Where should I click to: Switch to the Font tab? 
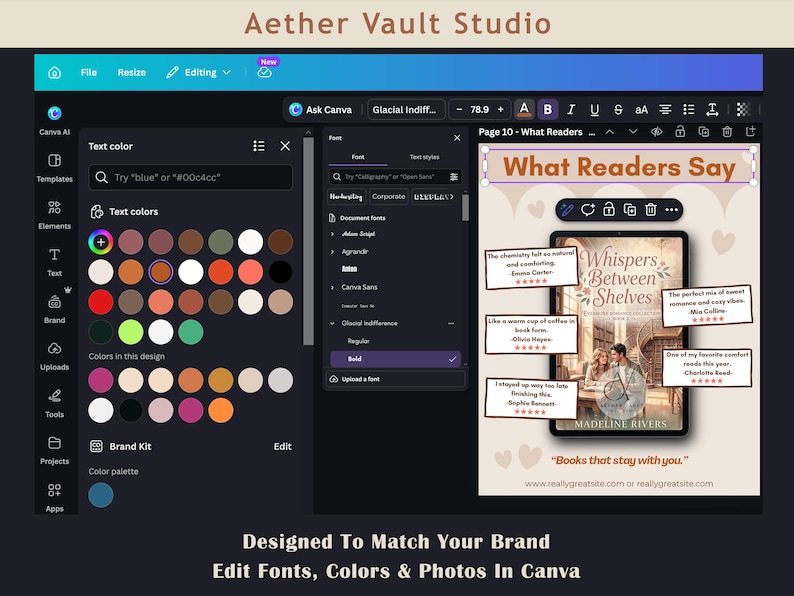pos(358,157)
